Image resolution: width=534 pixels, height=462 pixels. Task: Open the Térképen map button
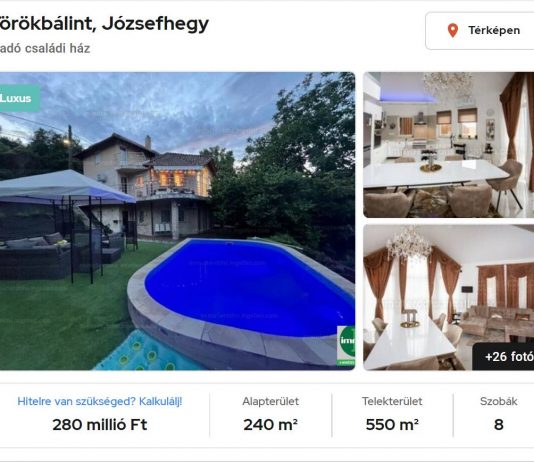pyautogui.click(x=480, y=31)
